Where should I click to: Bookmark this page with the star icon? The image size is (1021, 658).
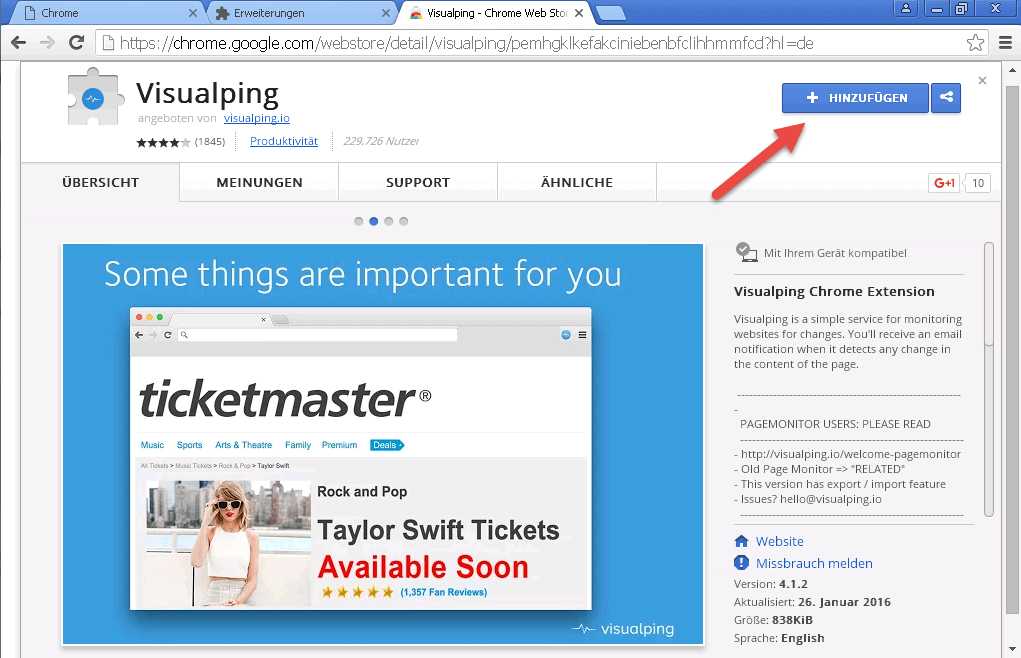[x=975, y=43]
